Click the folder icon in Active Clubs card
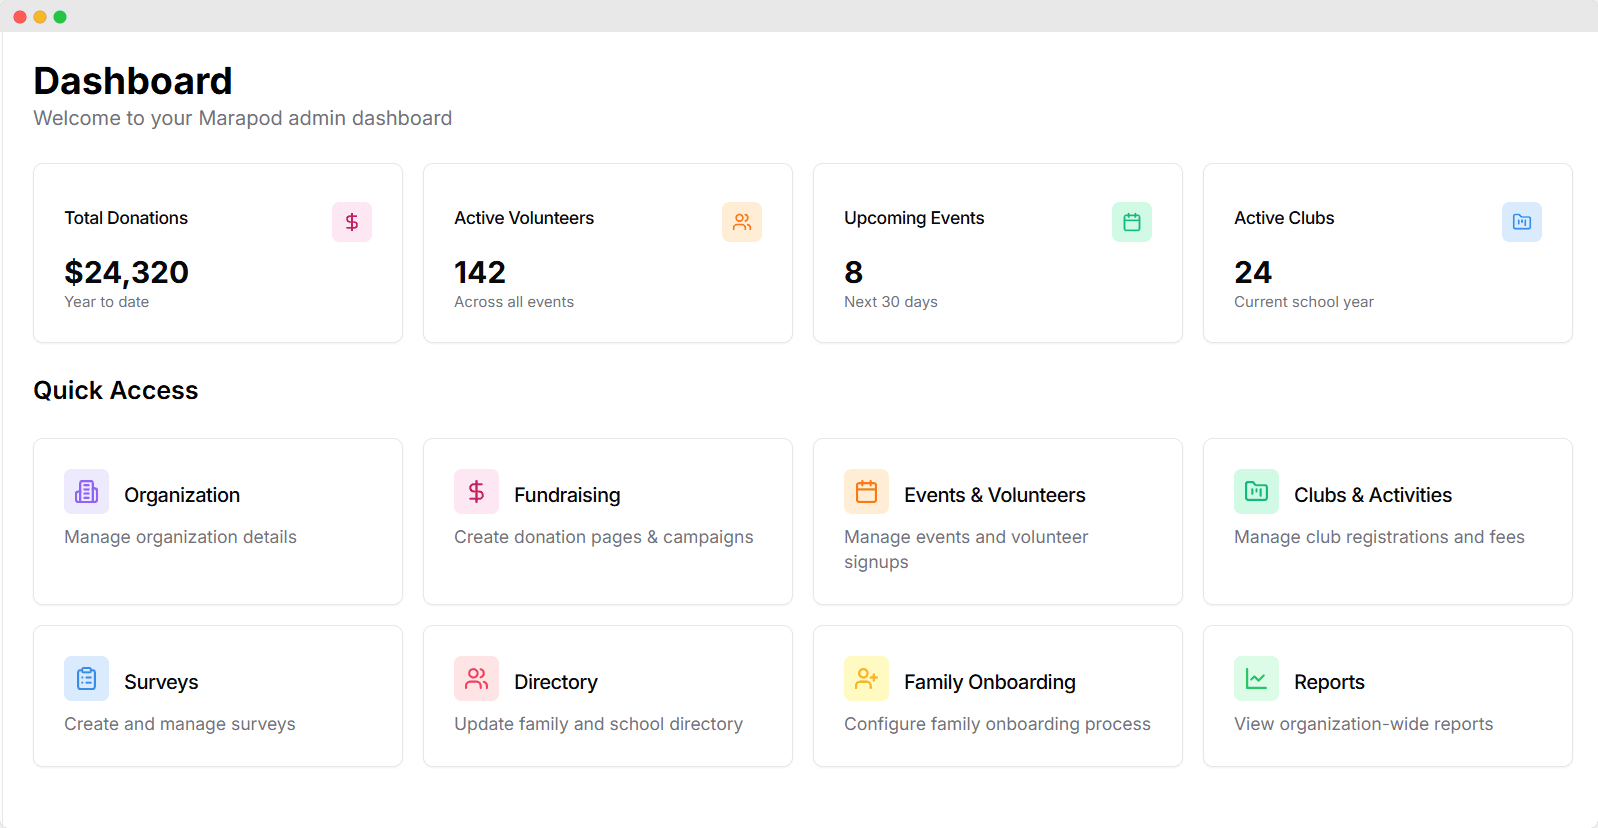 [1522, 222]
